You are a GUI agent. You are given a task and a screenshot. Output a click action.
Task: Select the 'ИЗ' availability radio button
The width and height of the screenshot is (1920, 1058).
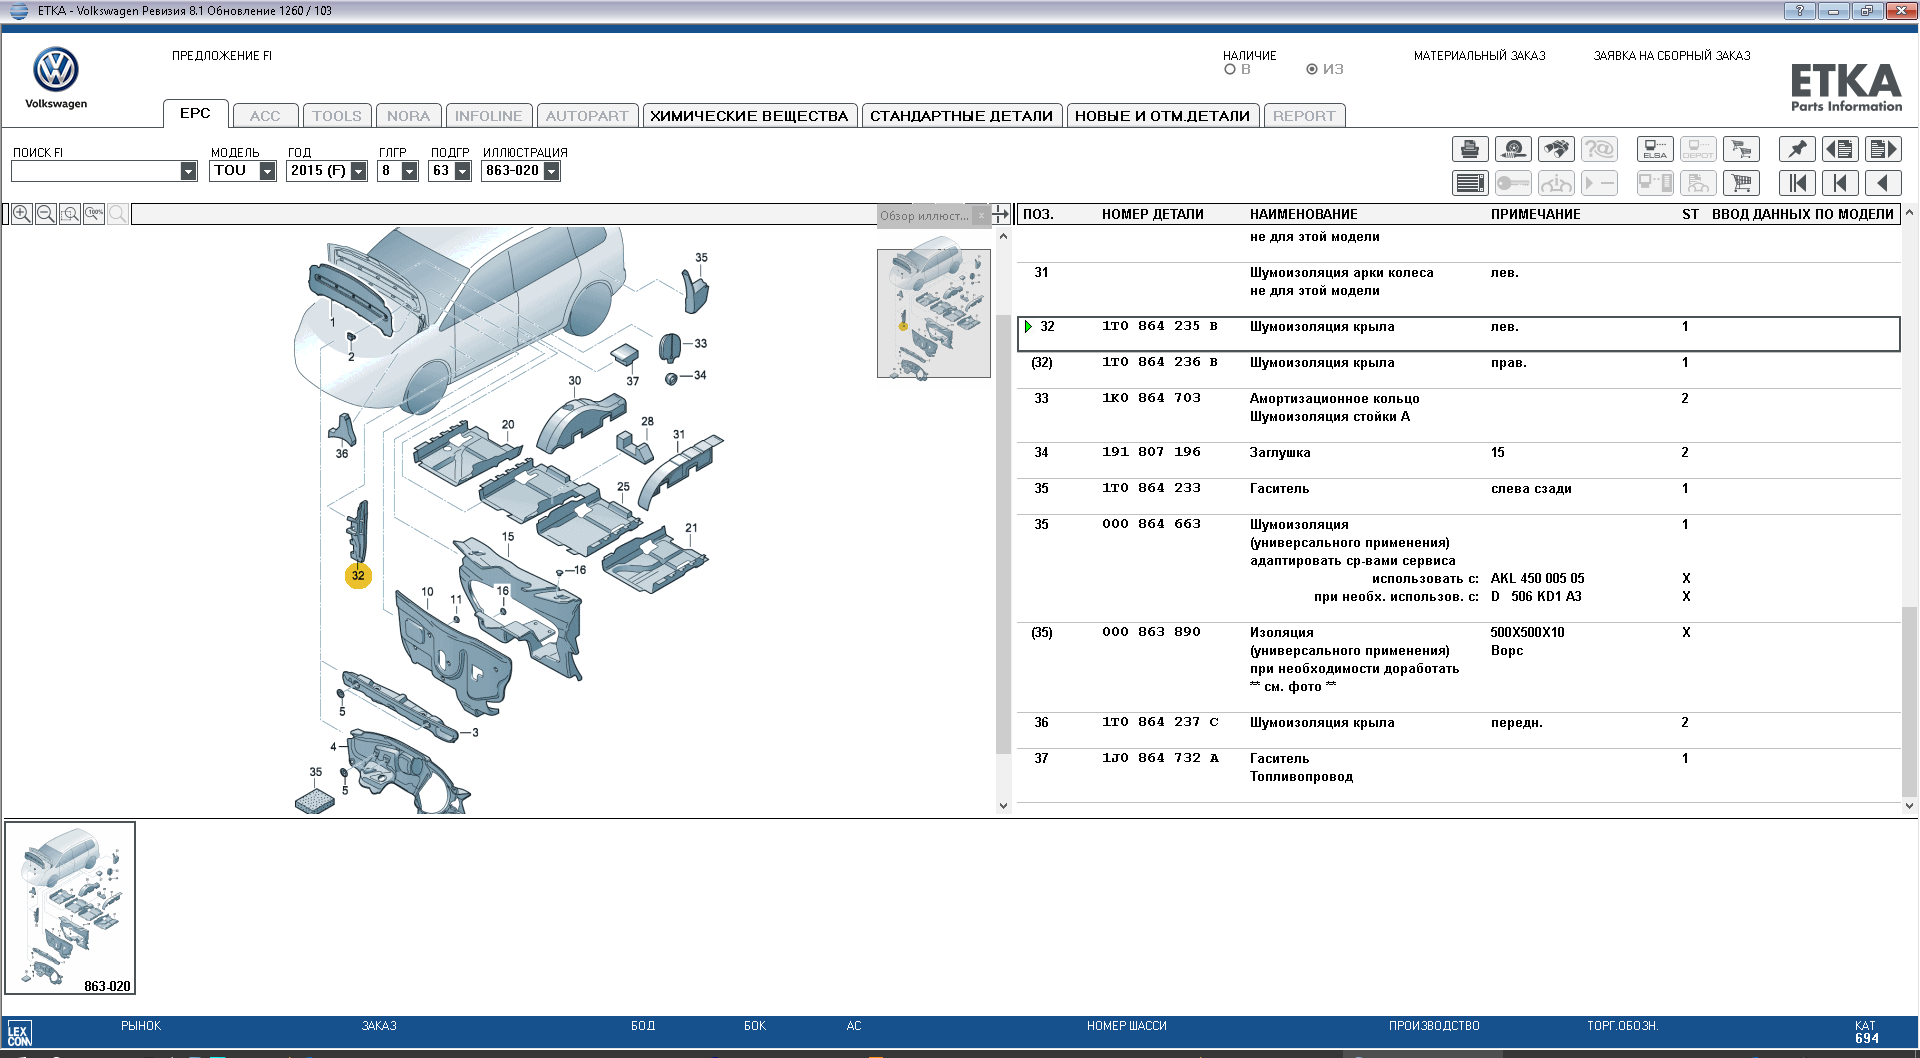coord(1312,69)
